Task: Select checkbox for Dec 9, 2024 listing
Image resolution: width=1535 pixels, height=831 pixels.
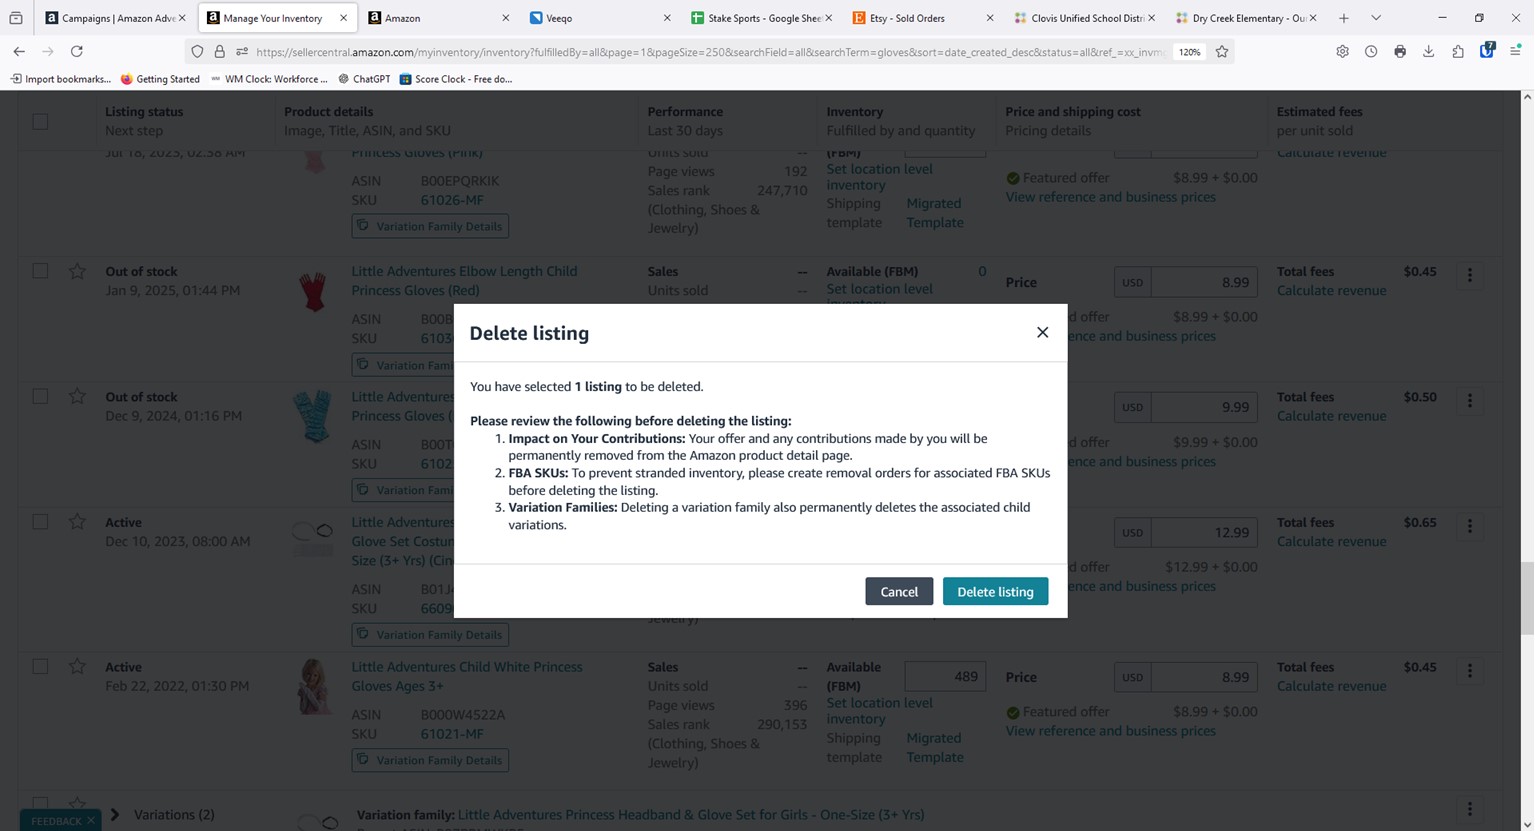Action: (x=40, y=396)
